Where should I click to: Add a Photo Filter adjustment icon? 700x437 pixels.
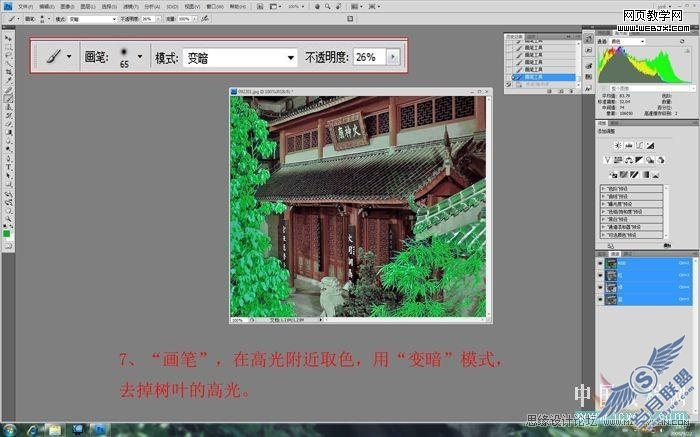tap(650, 160)
